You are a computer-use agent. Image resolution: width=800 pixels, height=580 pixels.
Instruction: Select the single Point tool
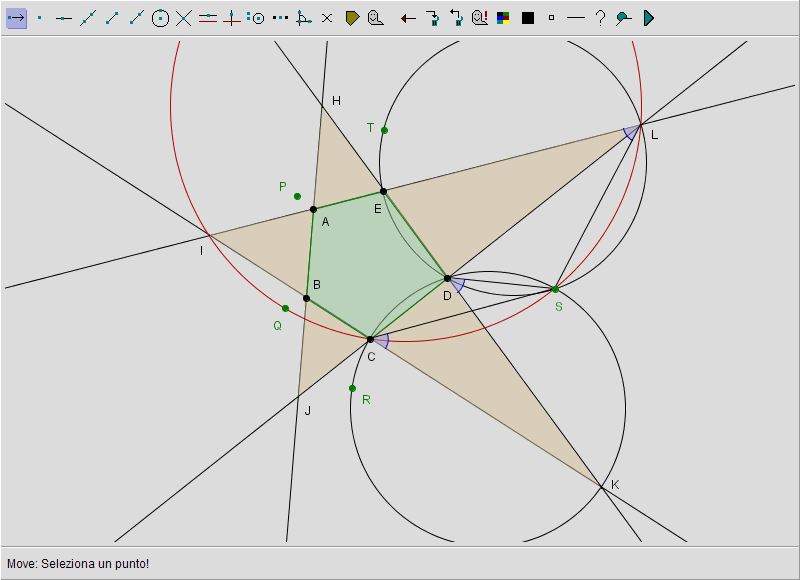(40, 18)
